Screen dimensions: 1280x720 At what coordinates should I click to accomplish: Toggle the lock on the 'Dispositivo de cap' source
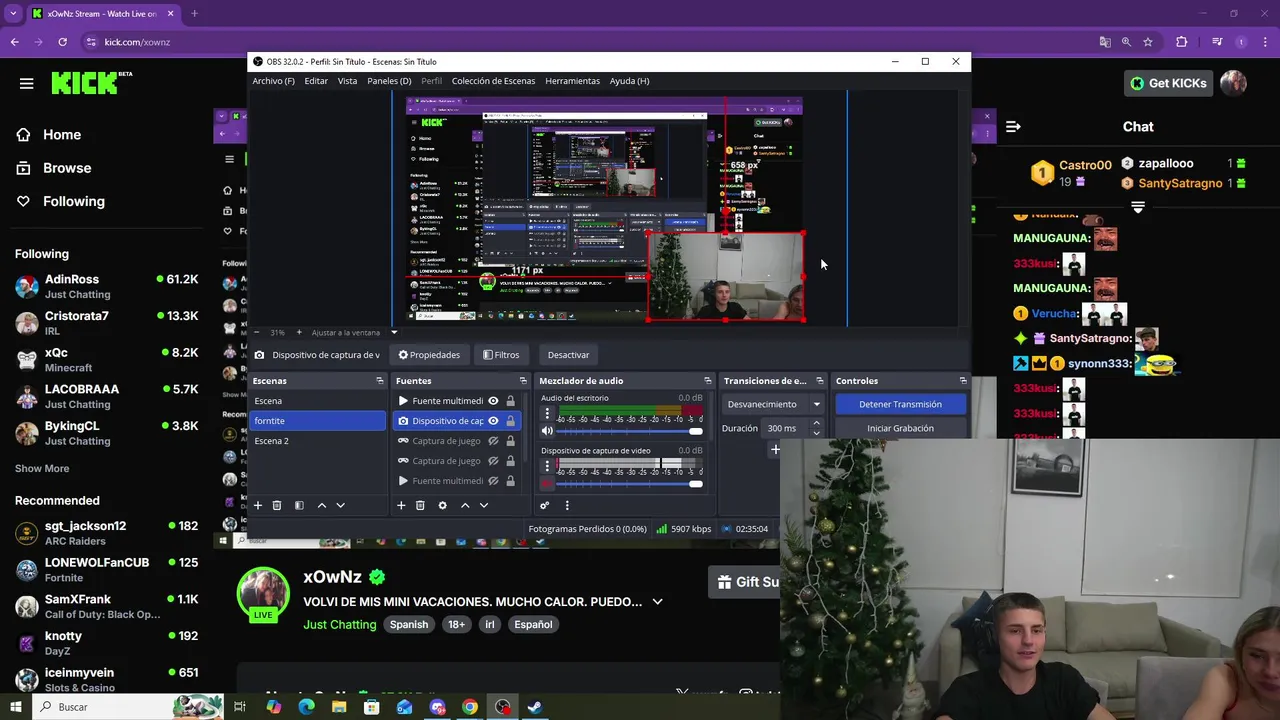[510, 421]
